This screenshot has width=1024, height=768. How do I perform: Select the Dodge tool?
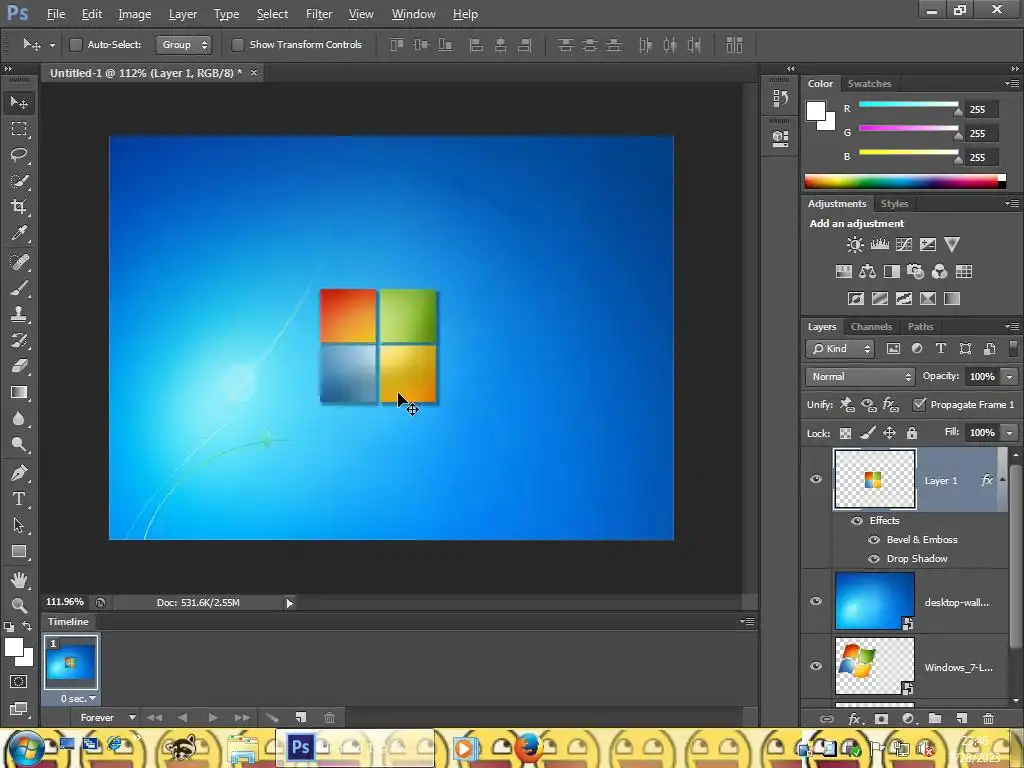coord(19,445)
